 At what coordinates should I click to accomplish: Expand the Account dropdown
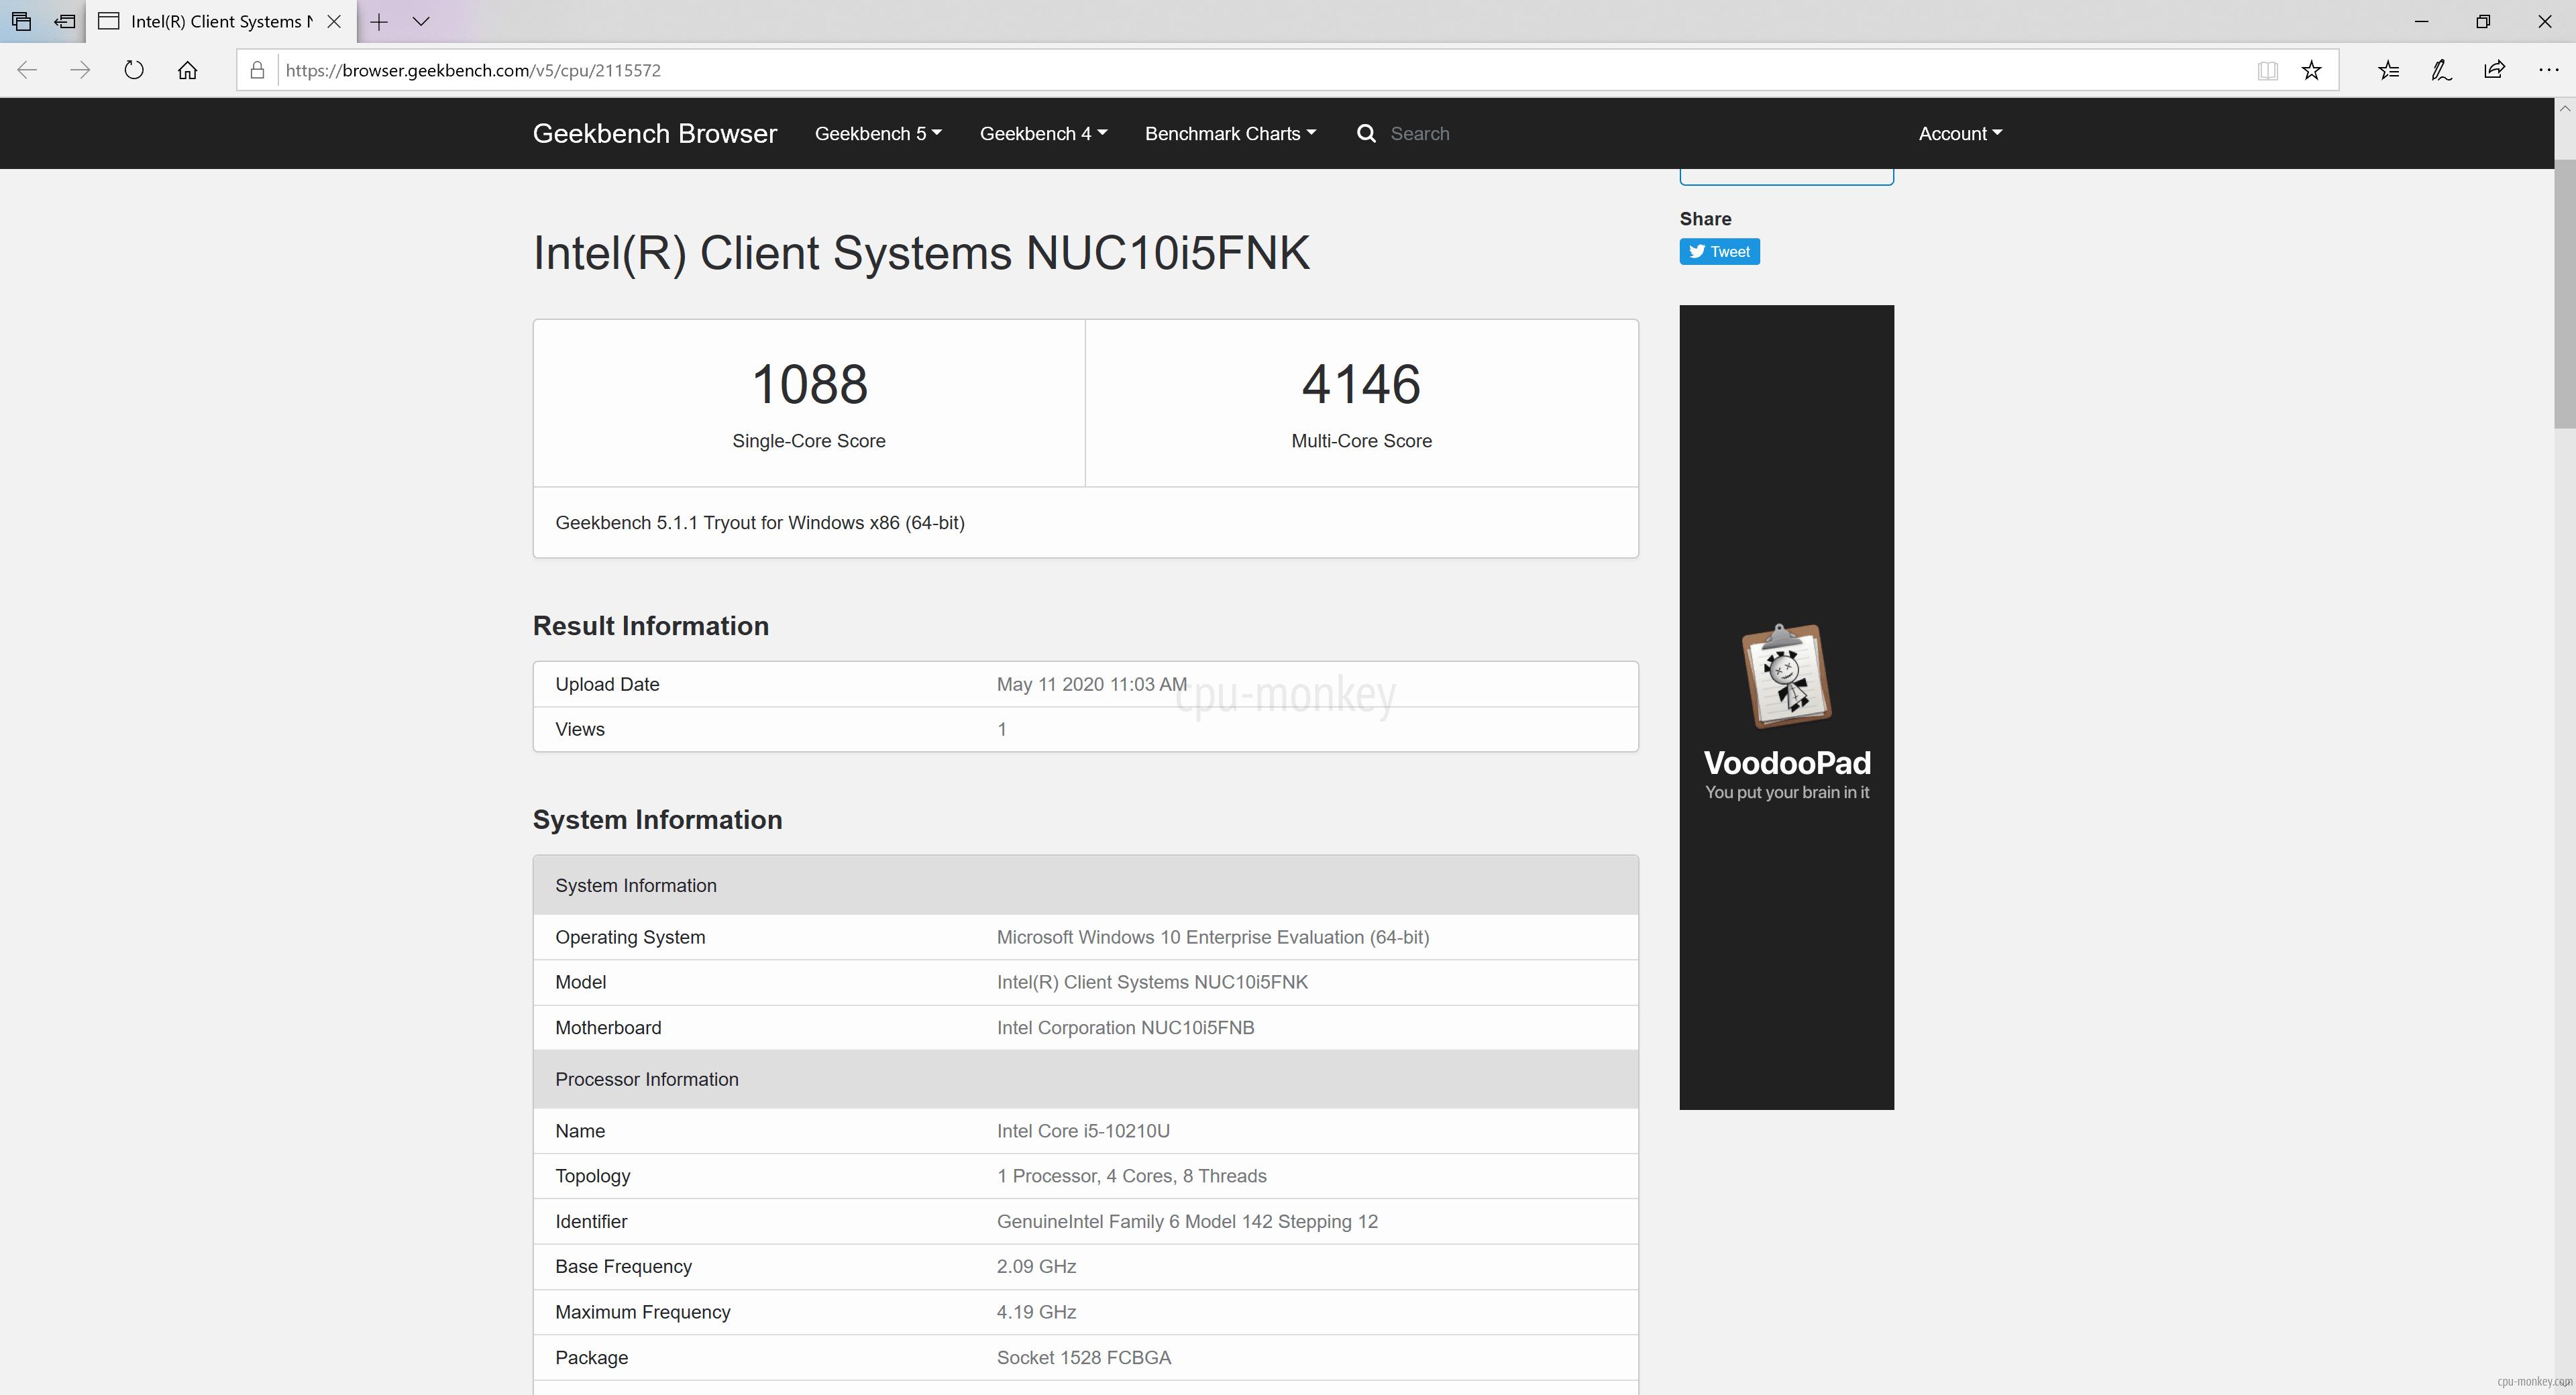(x=1960, y=133)
